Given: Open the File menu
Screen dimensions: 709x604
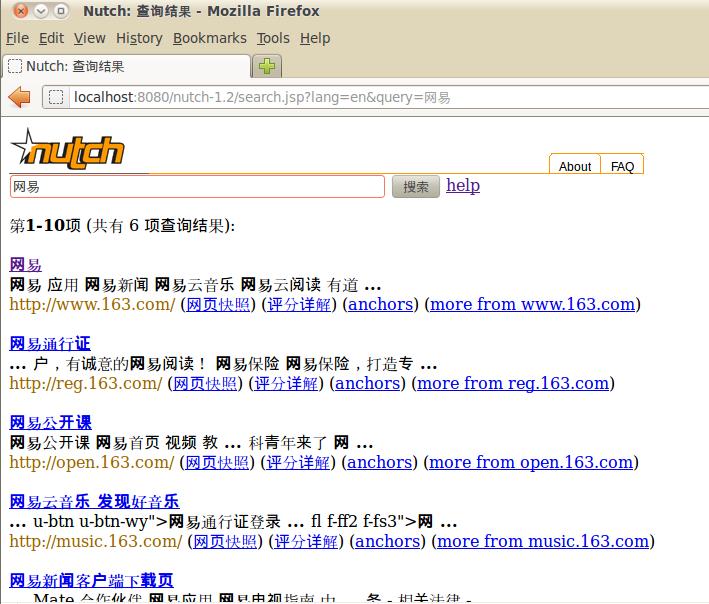Looking at the screenshot, I should [18, 38].
